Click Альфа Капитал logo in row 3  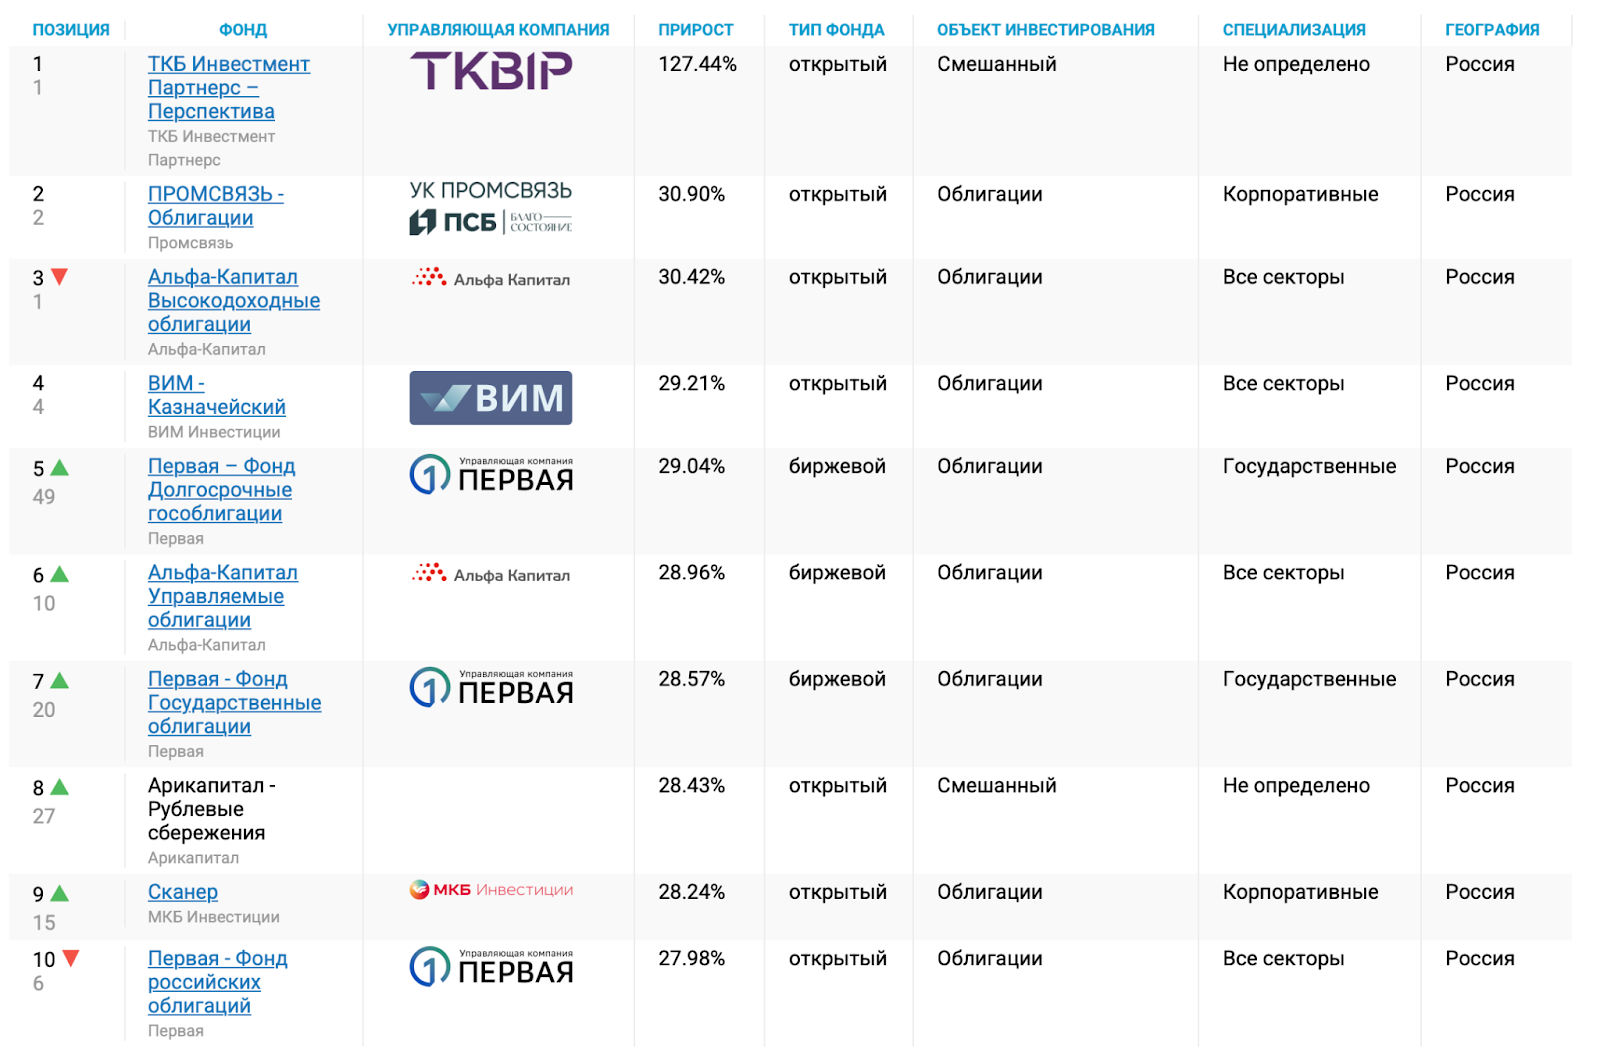490,278
